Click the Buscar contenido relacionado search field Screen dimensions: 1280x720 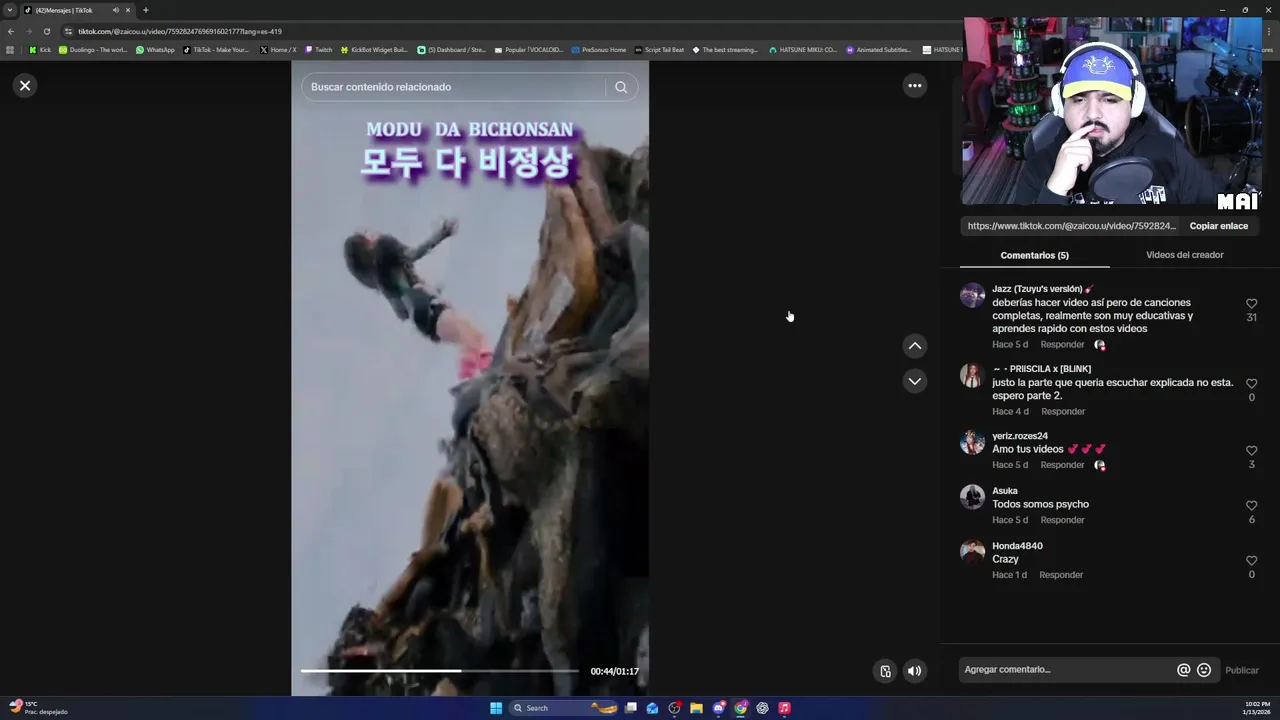452,87
